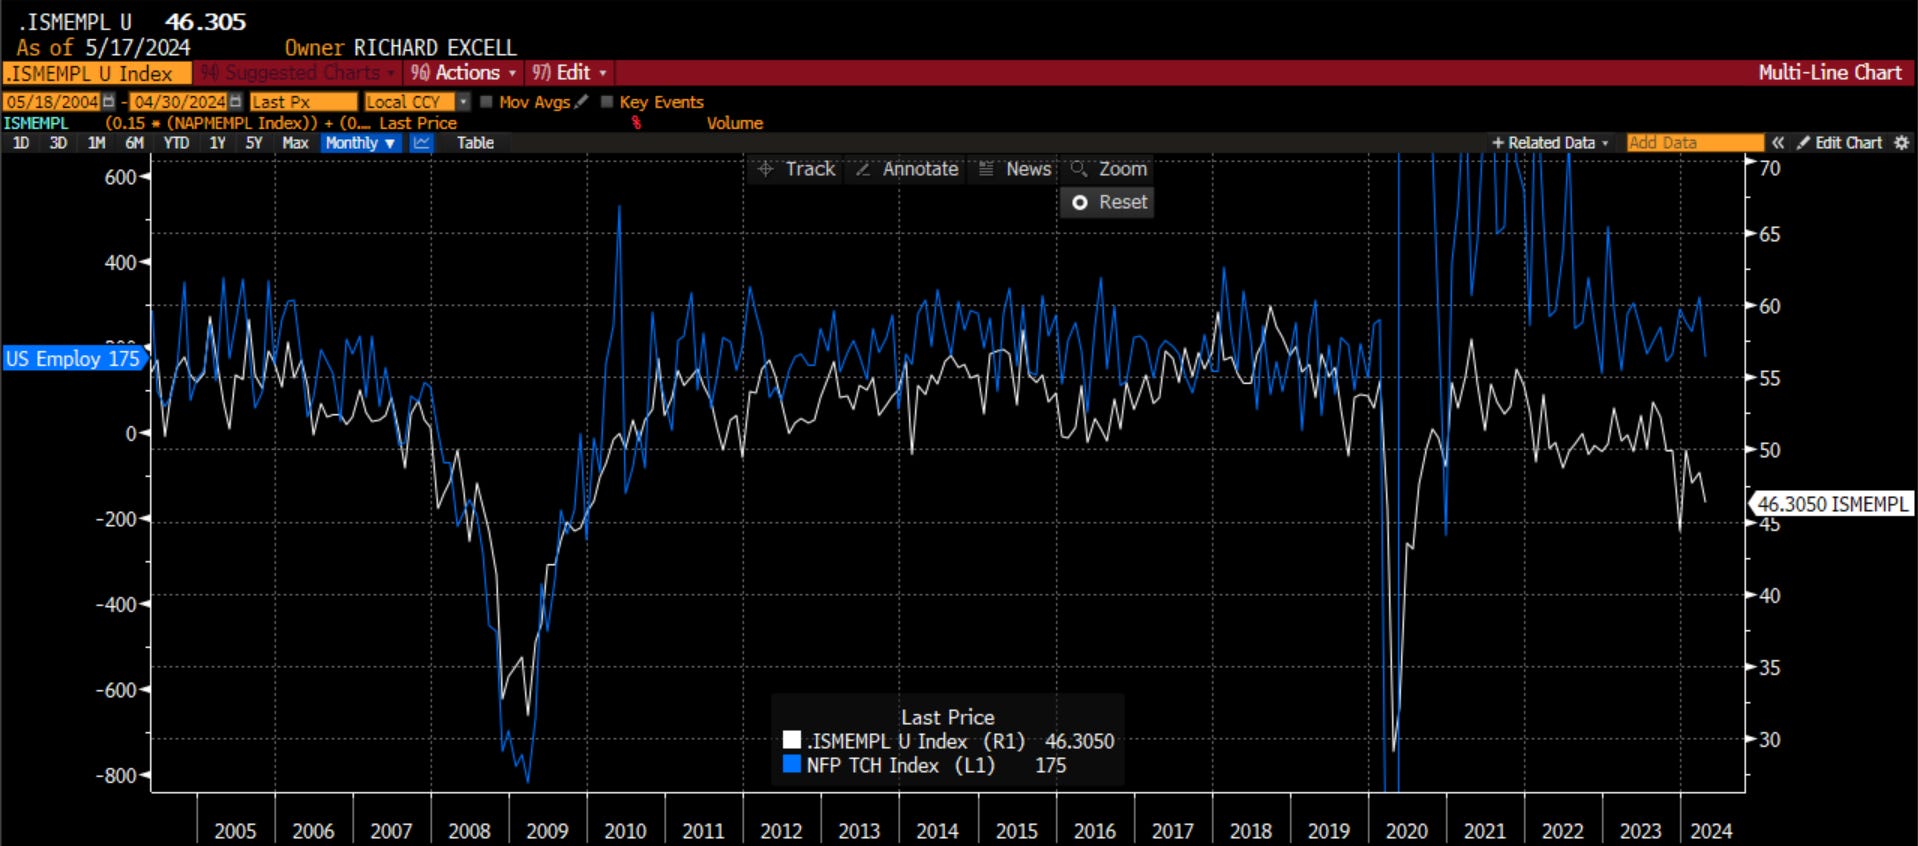Open chart settings gear icon
The width and height of the screenshot is (1918, 846).
(1902, 143)
